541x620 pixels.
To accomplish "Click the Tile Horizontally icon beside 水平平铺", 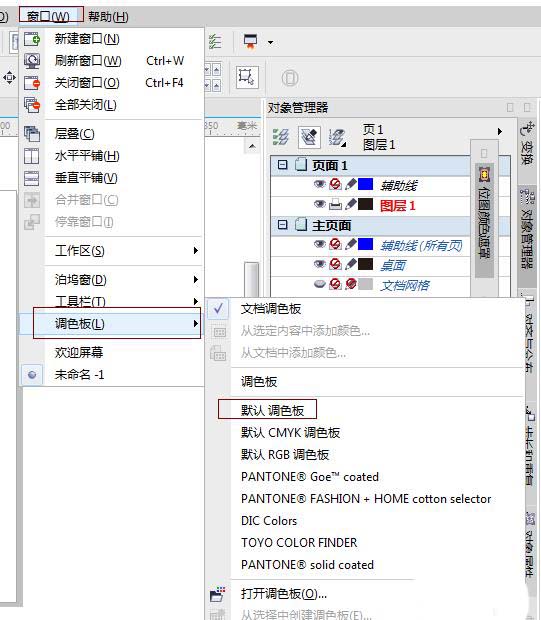I will pyautogui.click(x=32, y=156).
